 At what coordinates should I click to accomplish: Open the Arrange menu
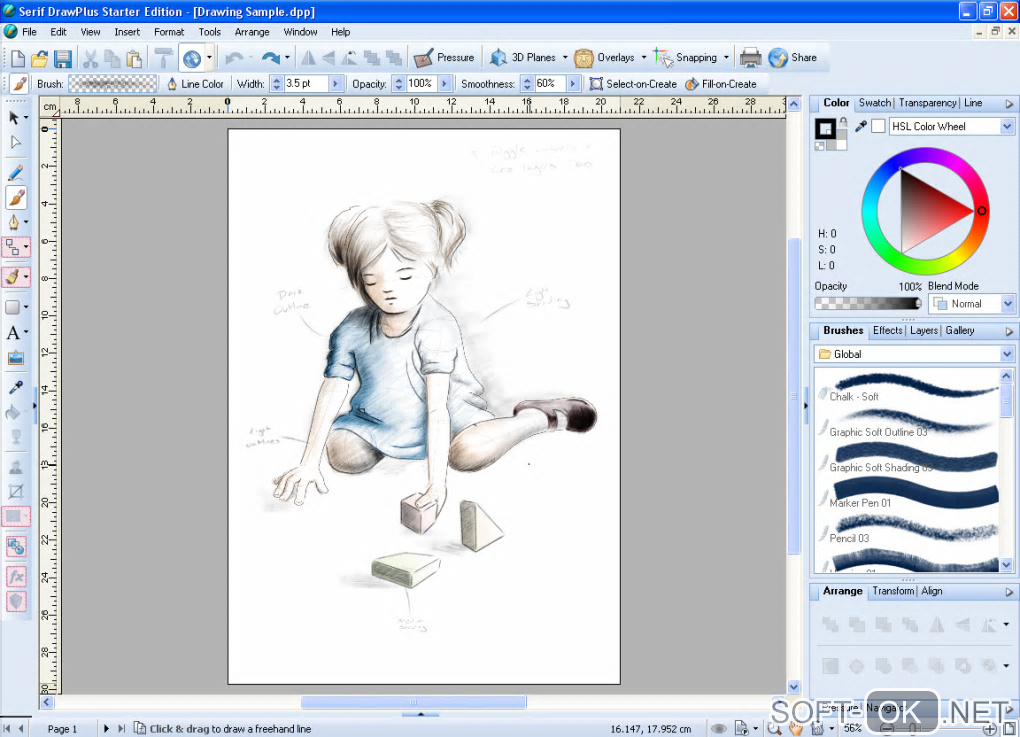point(252,32)
